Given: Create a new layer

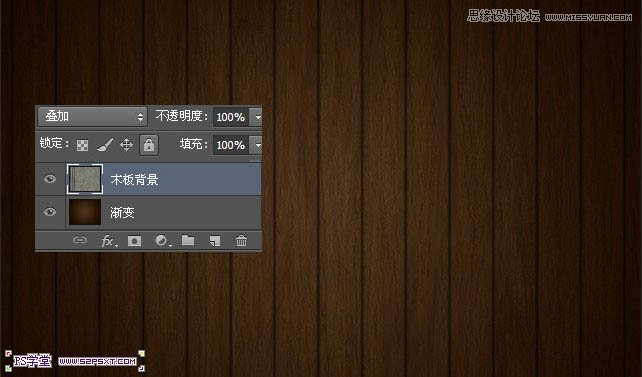Looking at the screenshot, I should click(x=215, y=241).
